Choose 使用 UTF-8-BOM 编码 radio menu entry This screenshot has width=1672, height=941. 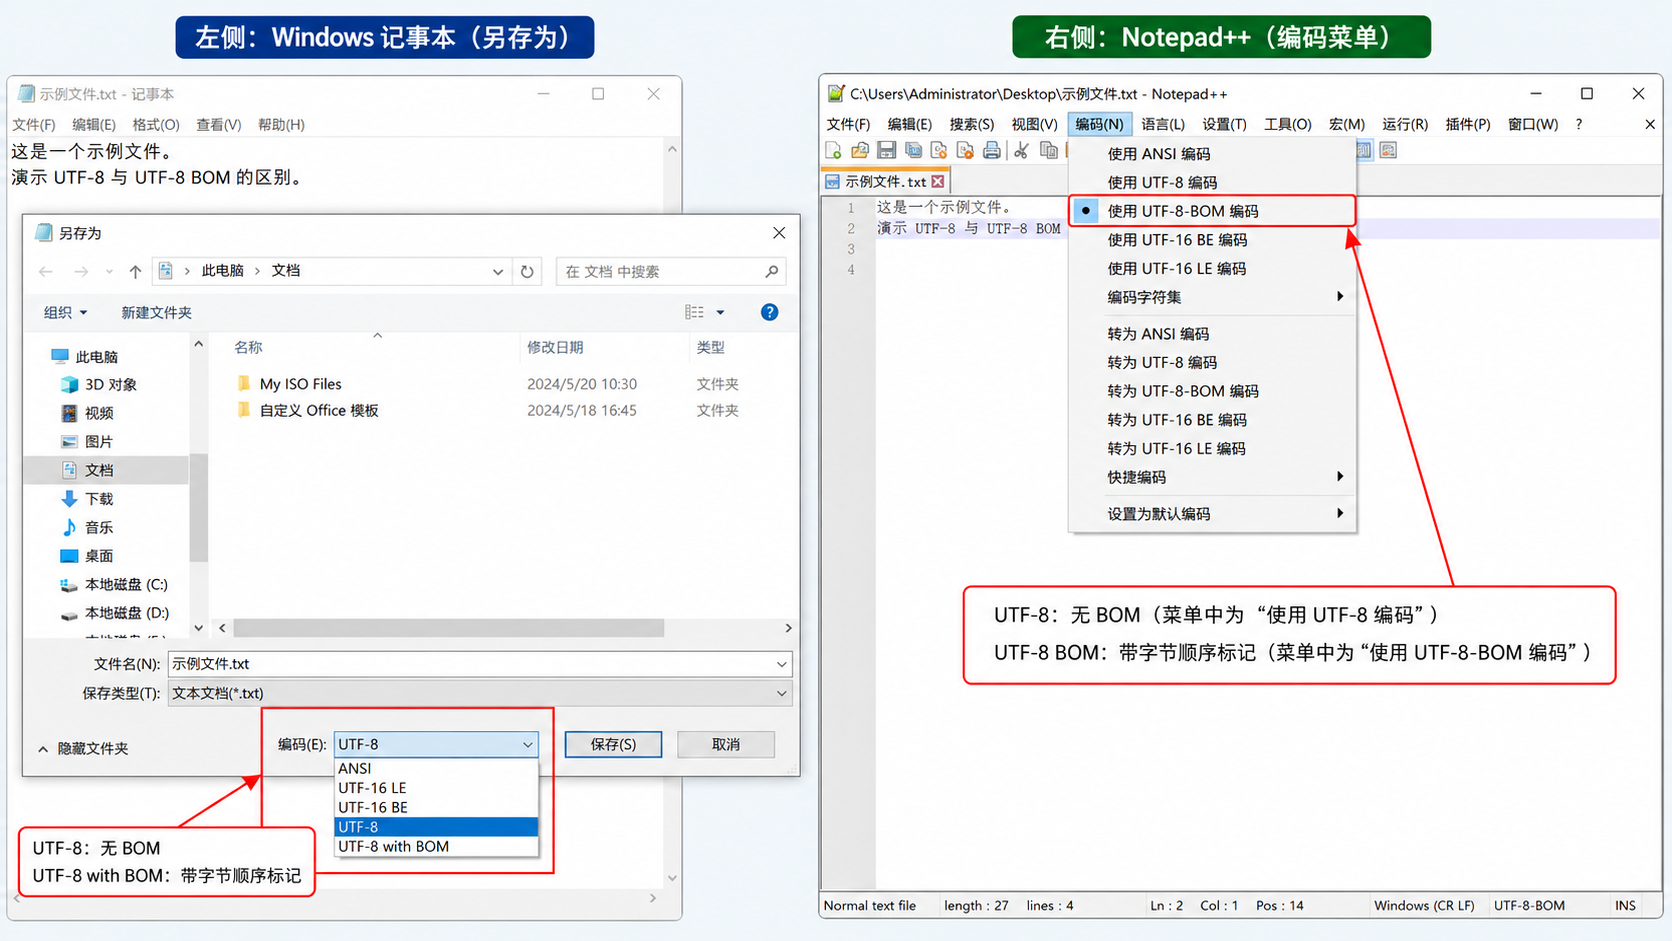pos(1212,211)
